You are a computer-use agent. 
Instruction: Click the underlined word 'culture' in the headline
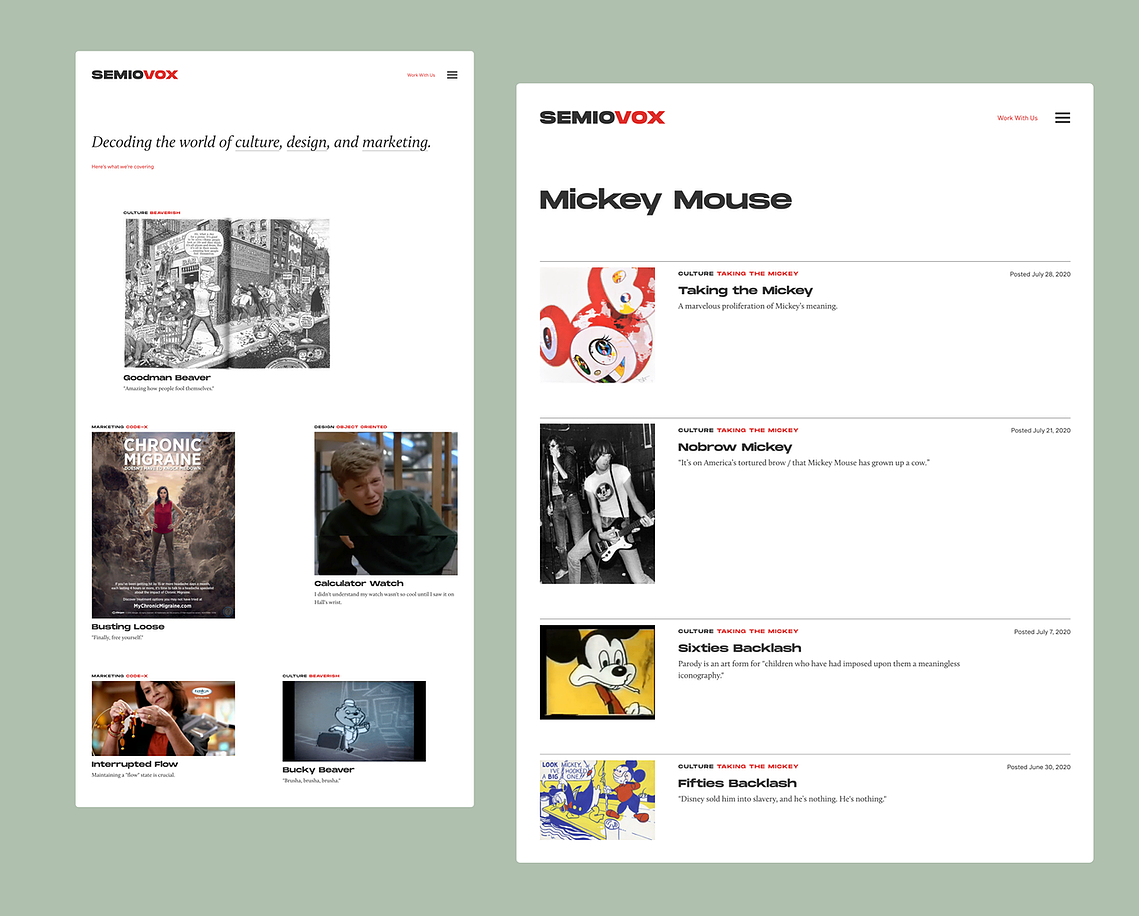pyautogui.click(x=257, y=142)
